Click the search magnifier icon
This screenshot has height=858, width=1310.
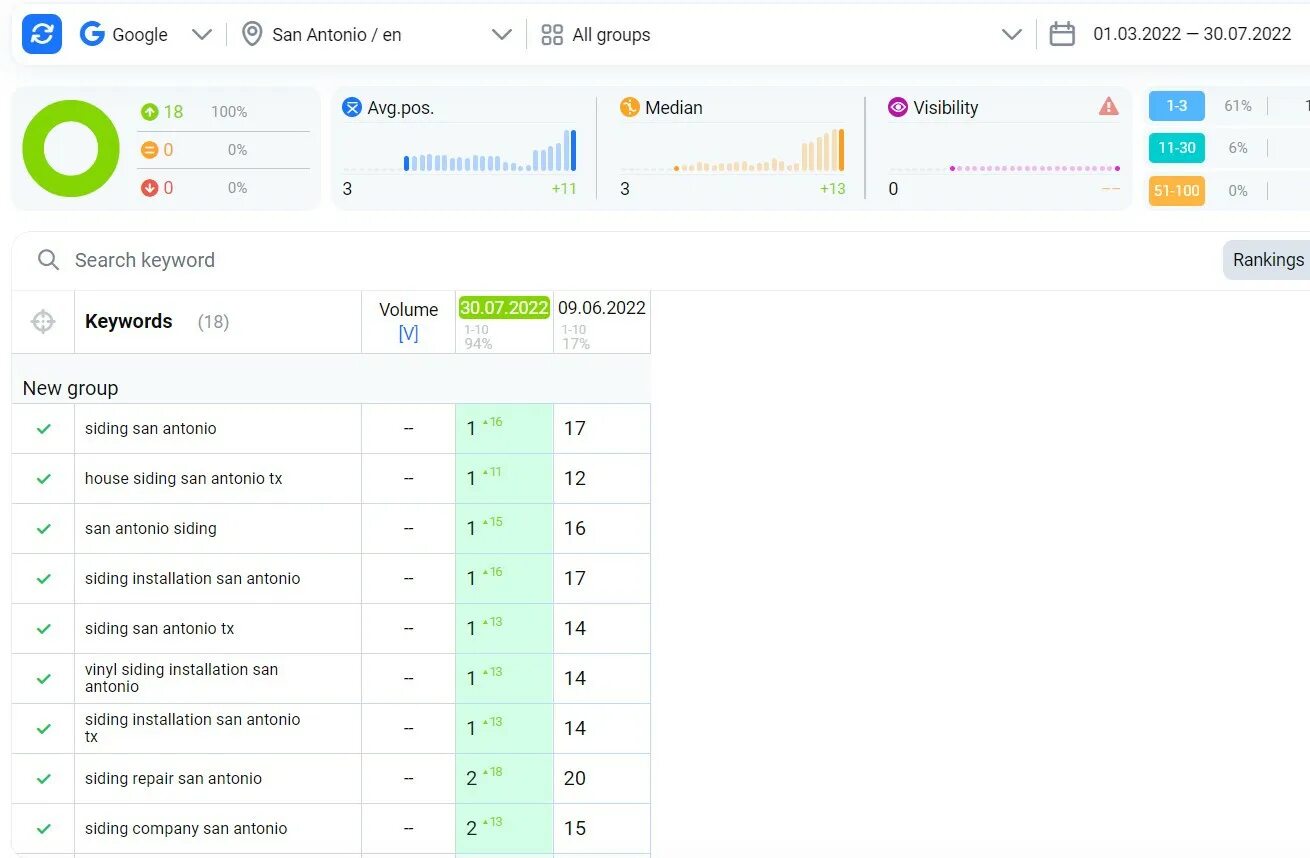click(48, 260)
